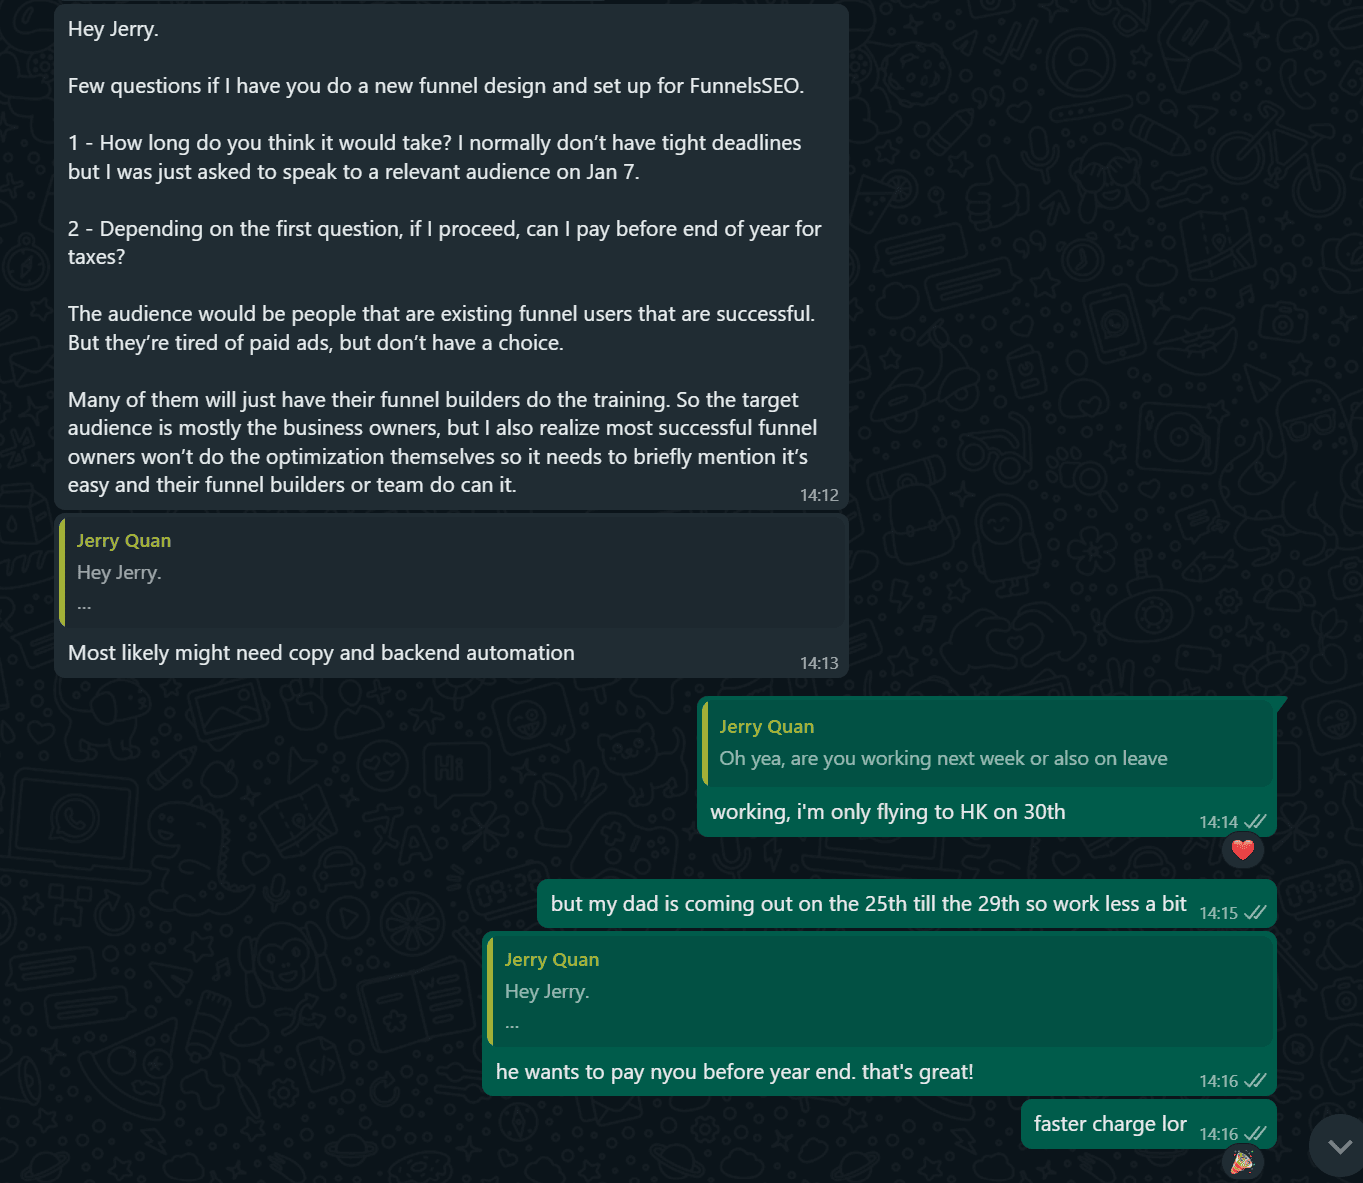Click the 14:12 timestamp
This screenshot has height=1183, width=1363.
pyautogui.click(x=819, y=495)
